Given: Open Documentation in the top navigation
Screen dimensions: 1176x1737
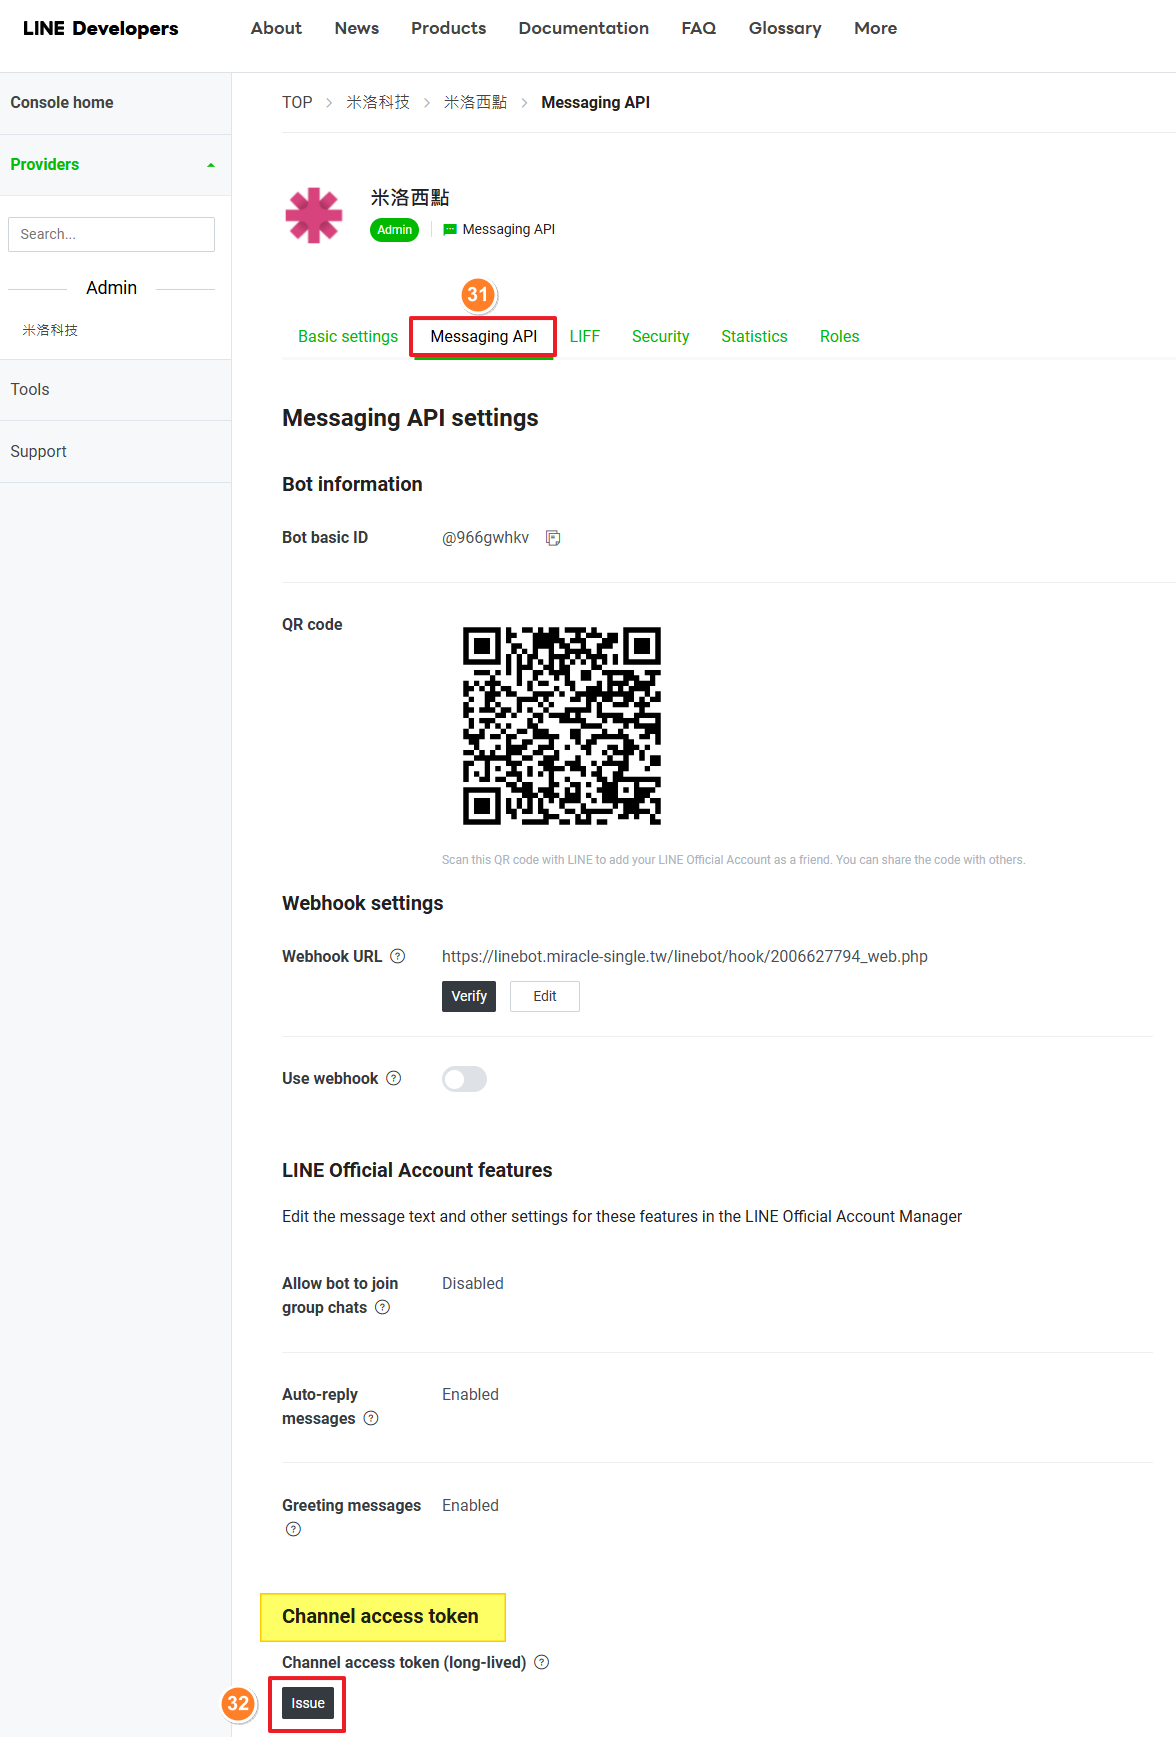Looking at the screenshot, I should 583,28.
